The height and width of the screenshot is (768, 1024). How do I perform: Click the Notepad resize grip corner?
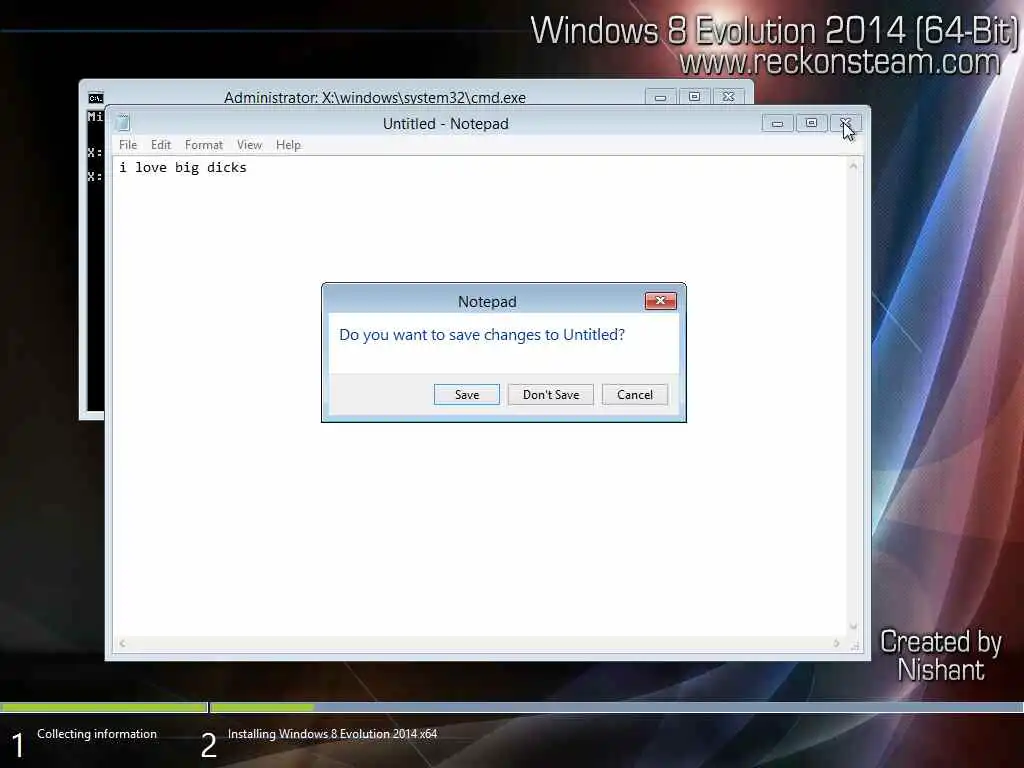854,645
